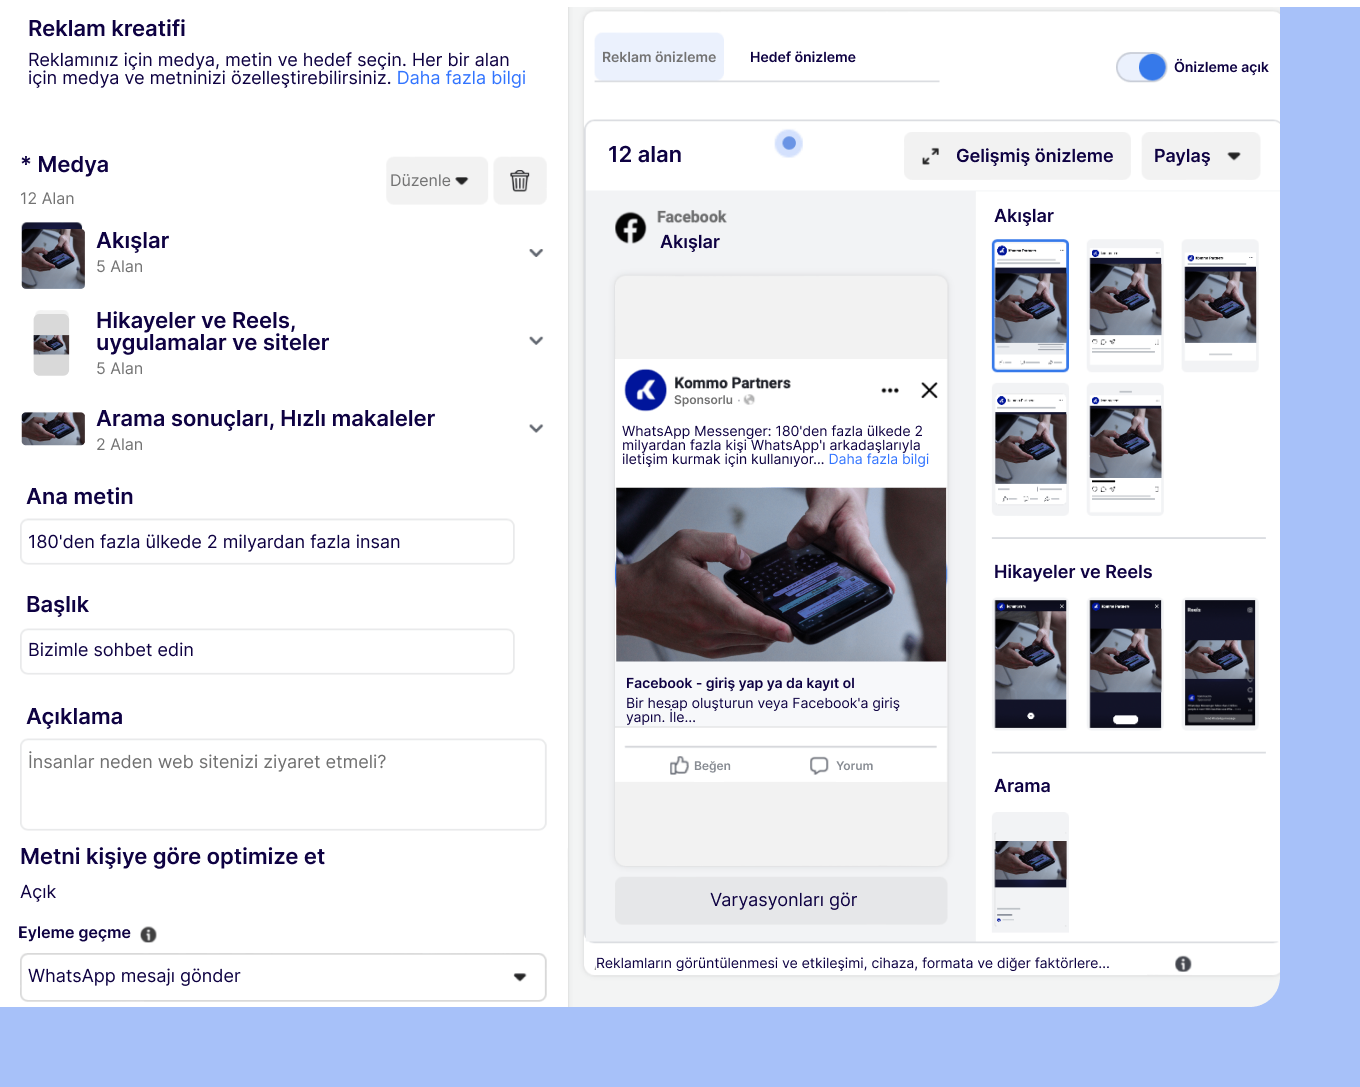Open the Düzenle dropdown

[436, 181]
